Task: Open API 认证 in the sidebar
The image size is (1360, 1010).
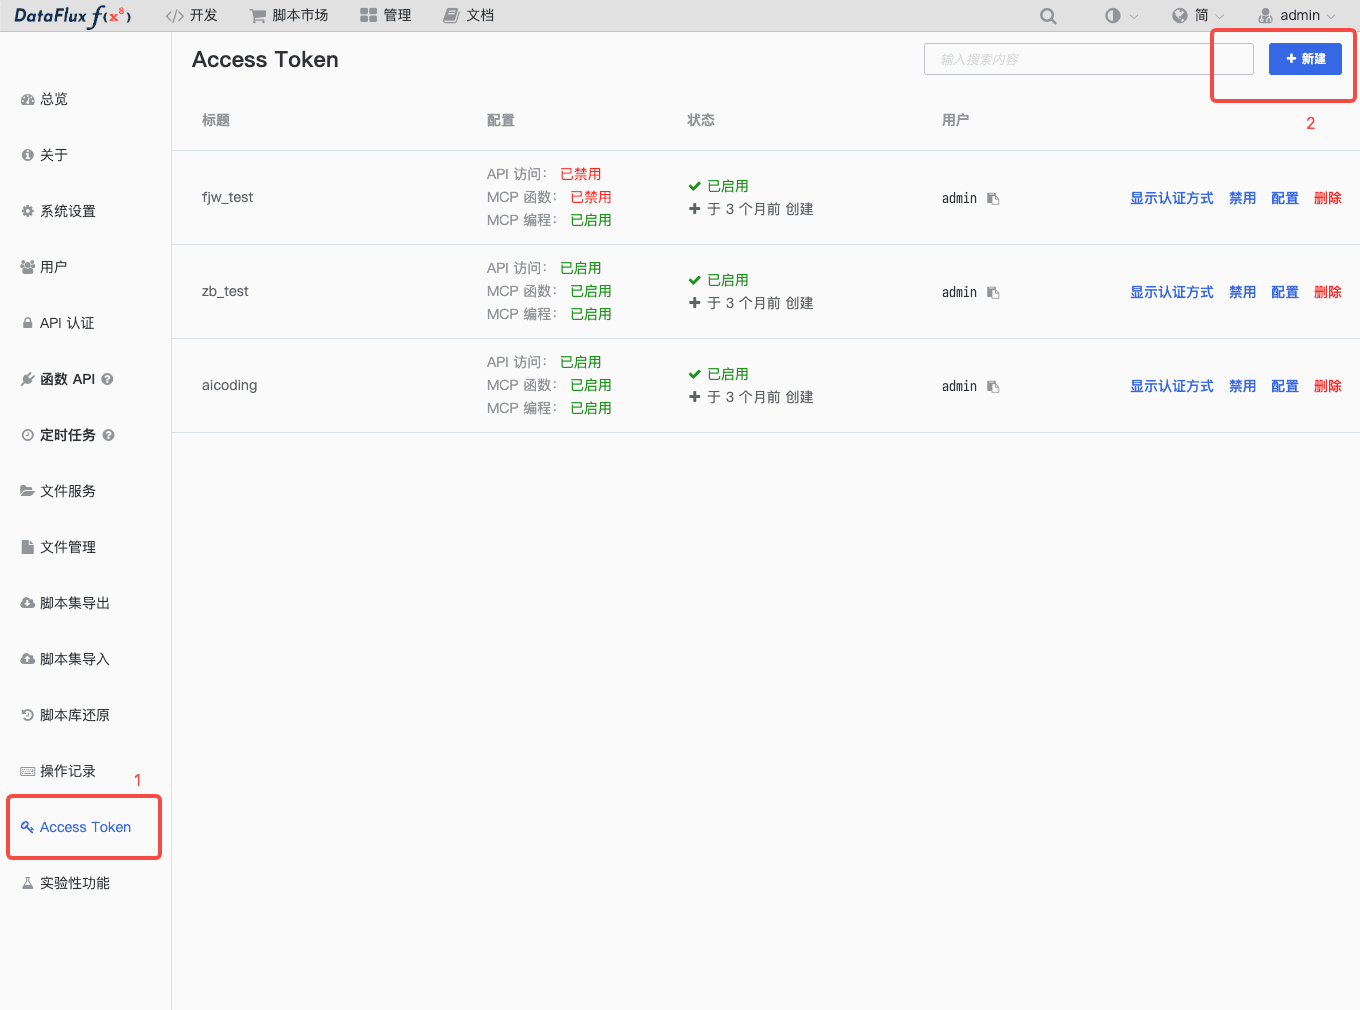Action: coord(58,323)
